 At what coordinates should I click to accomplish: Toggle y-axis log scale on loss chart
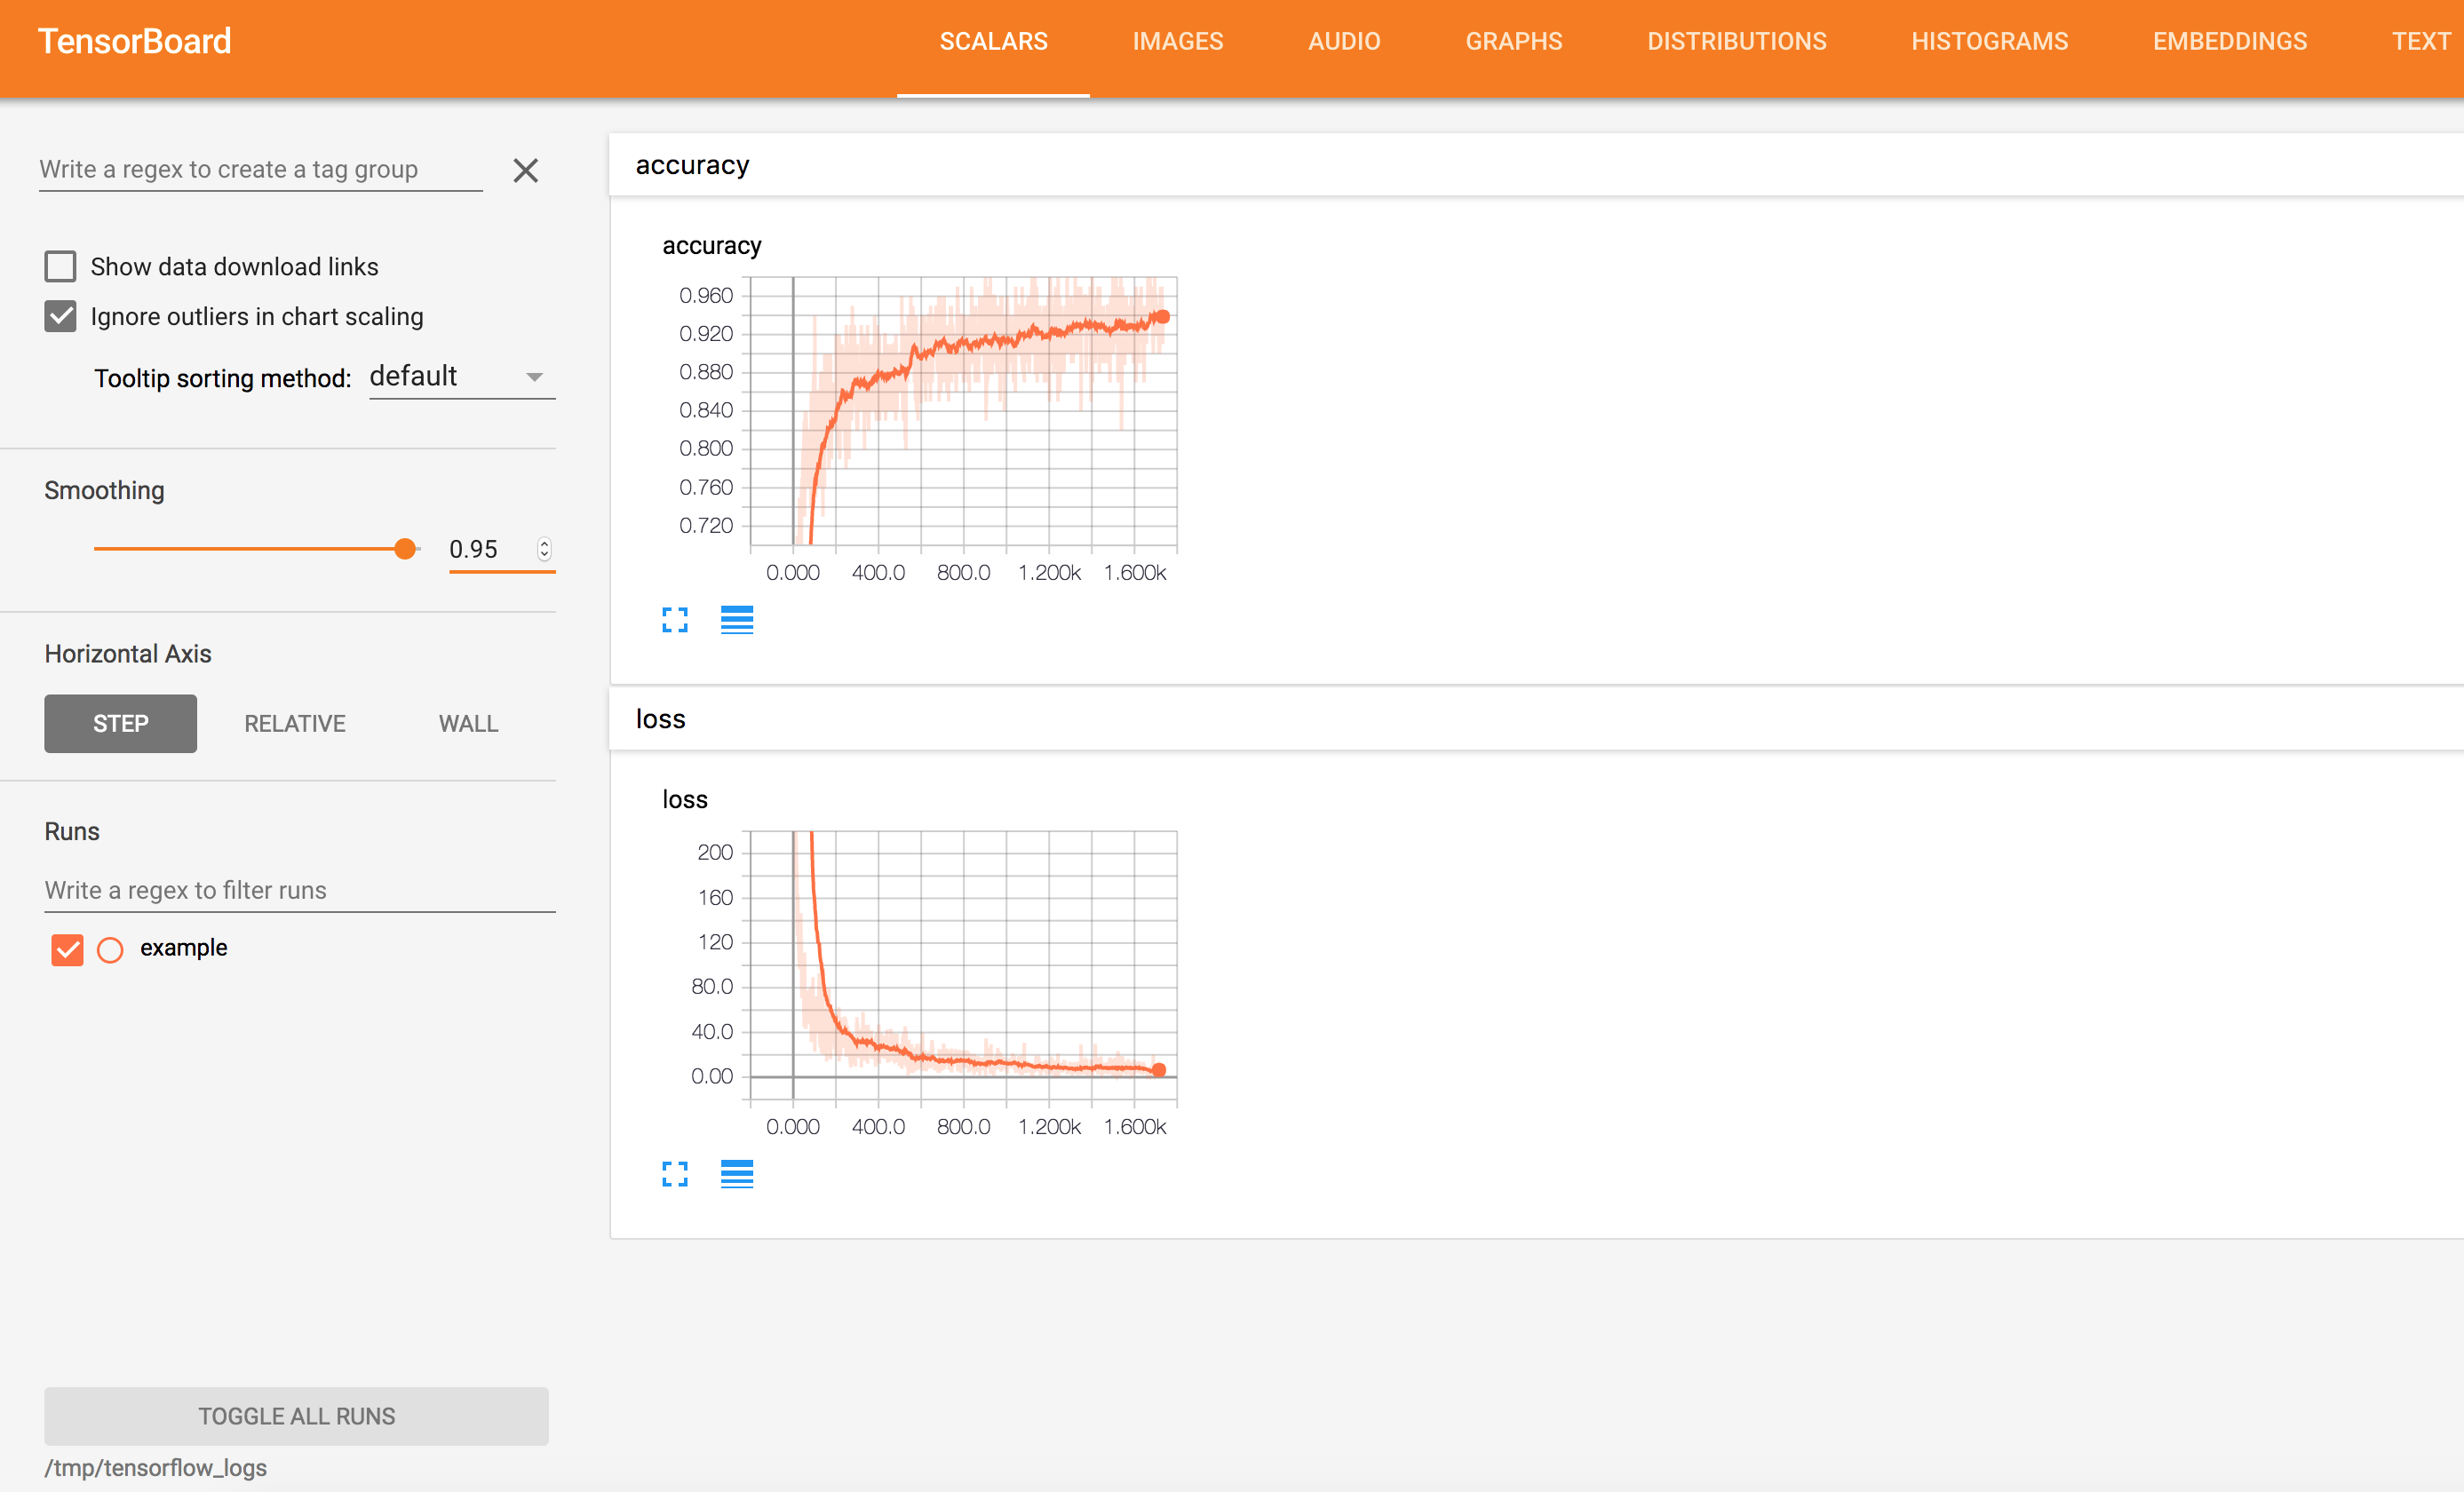(x=737, y=1174)
